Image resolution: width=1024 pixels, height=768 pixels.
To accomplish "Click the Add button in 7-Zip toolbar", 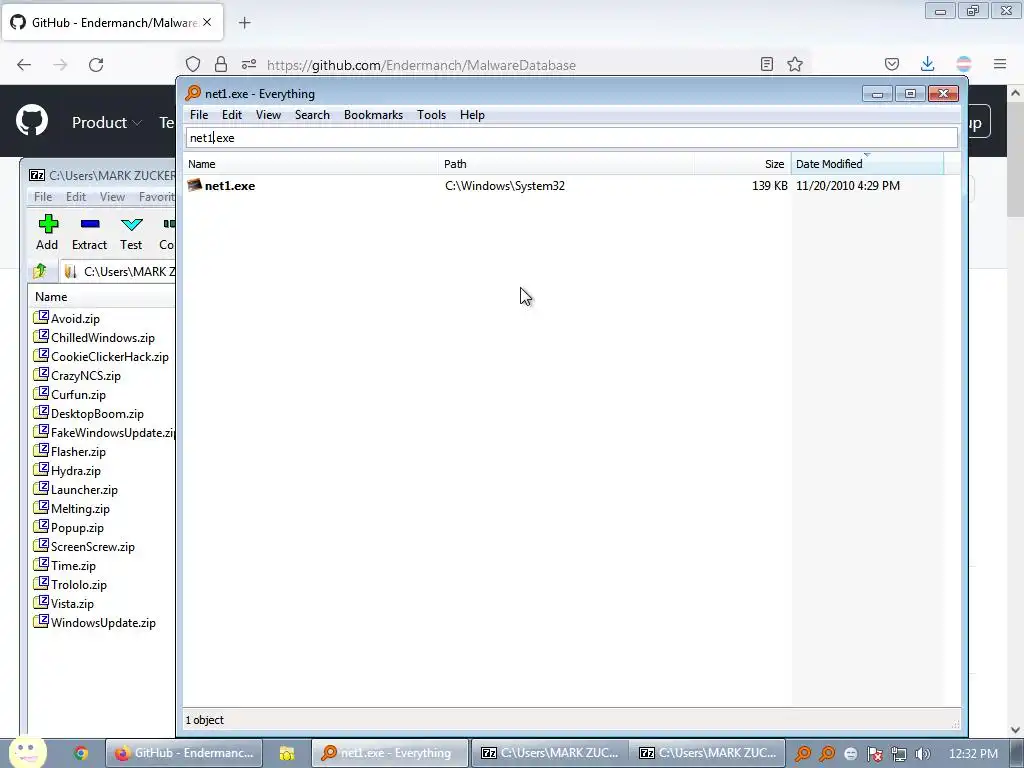I will pyautogui.click(x=47, y=232).
